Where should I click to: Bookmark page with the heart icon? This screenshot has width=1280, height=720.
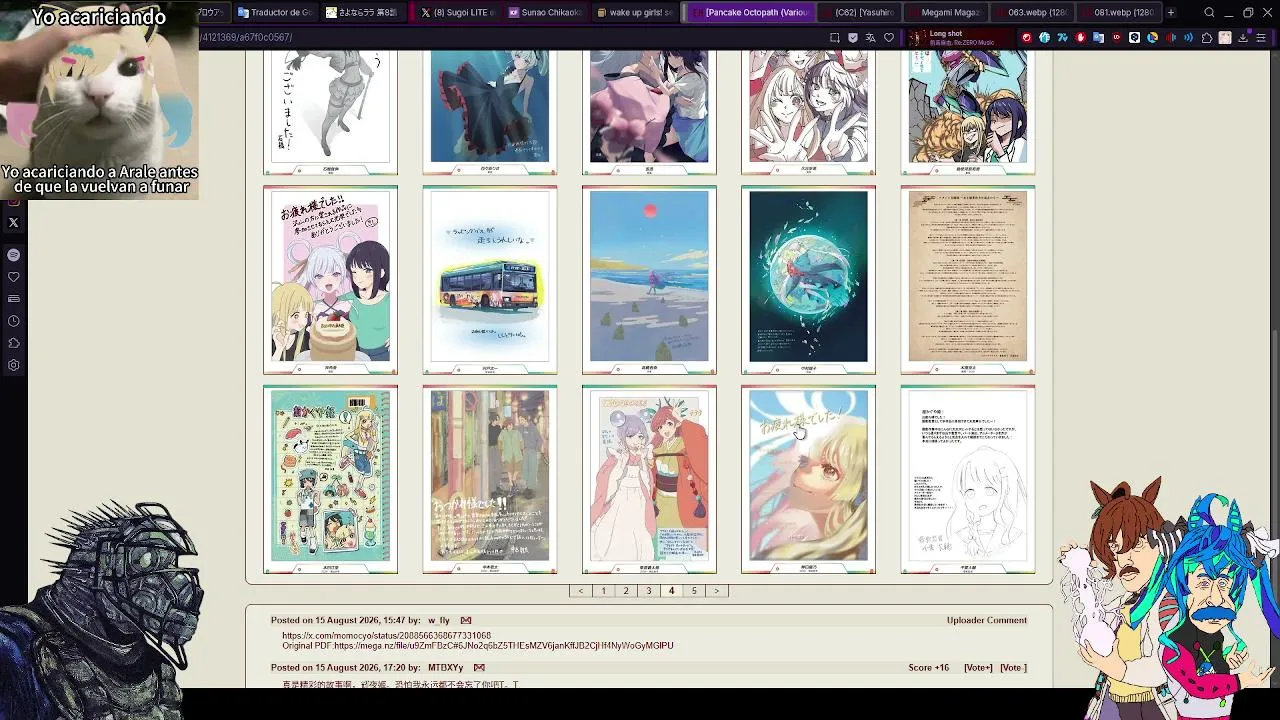coord(889,38)
